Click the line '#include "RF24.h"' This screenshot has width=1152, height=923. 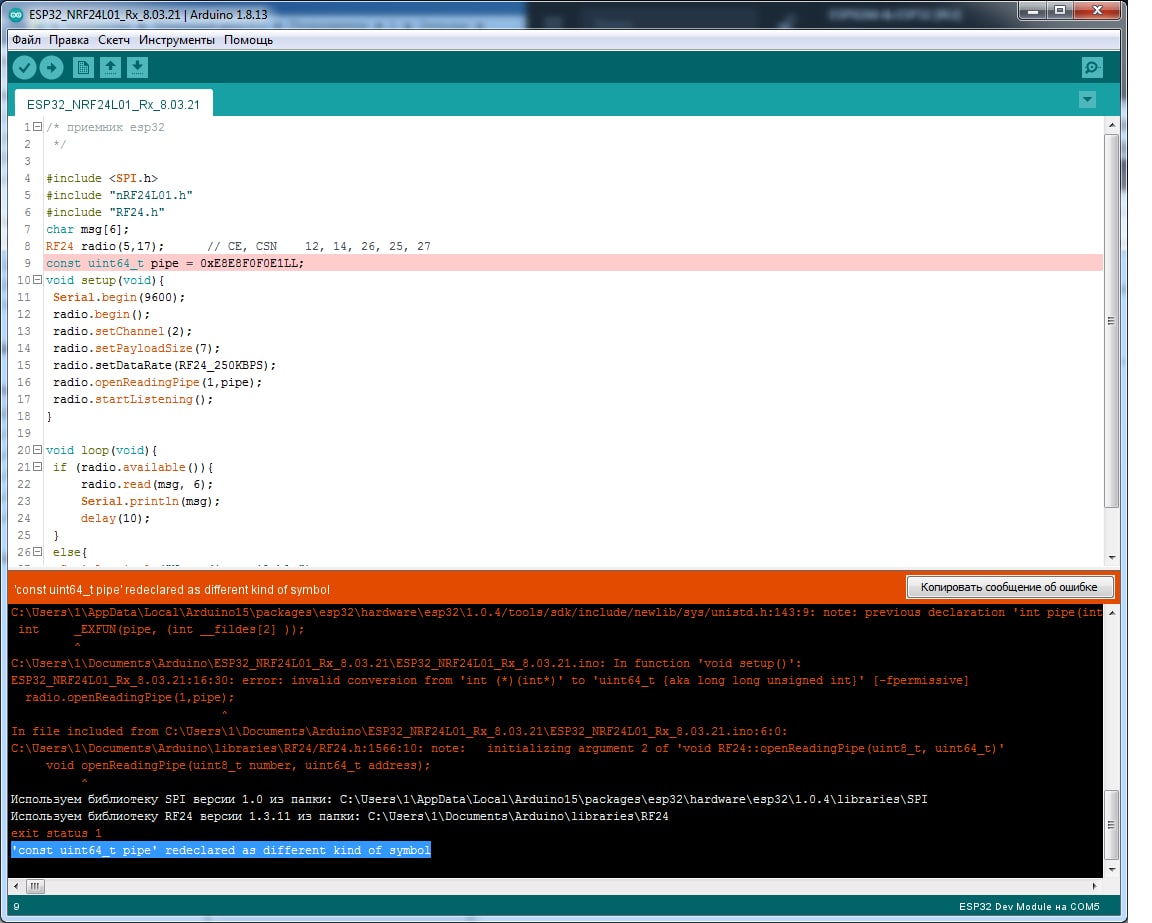[105, 212]
